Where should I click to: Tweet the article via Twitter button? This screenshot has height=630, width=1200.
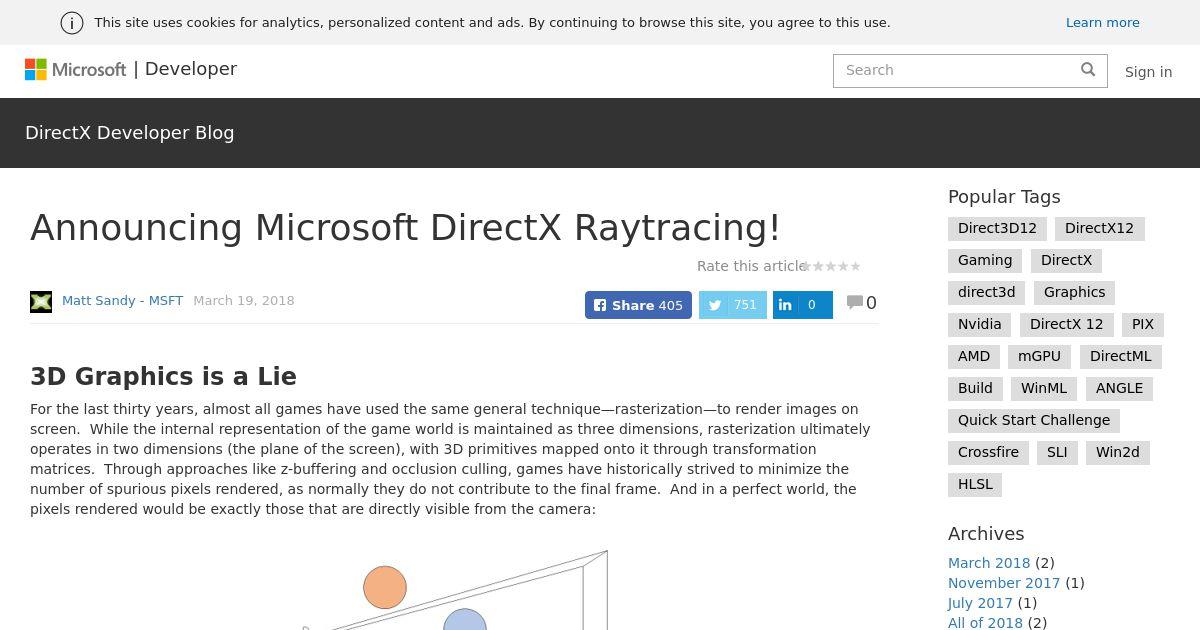pos(732,305)
